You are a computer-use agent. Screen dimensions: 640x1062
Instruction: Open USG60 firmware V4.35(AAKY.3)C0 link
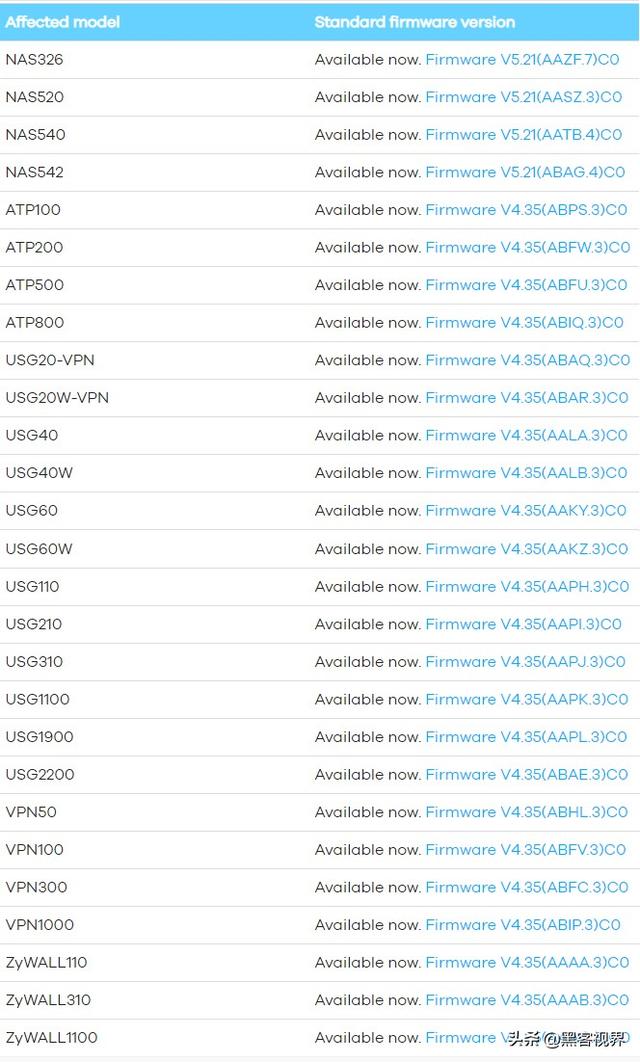[x=526, y=510]
